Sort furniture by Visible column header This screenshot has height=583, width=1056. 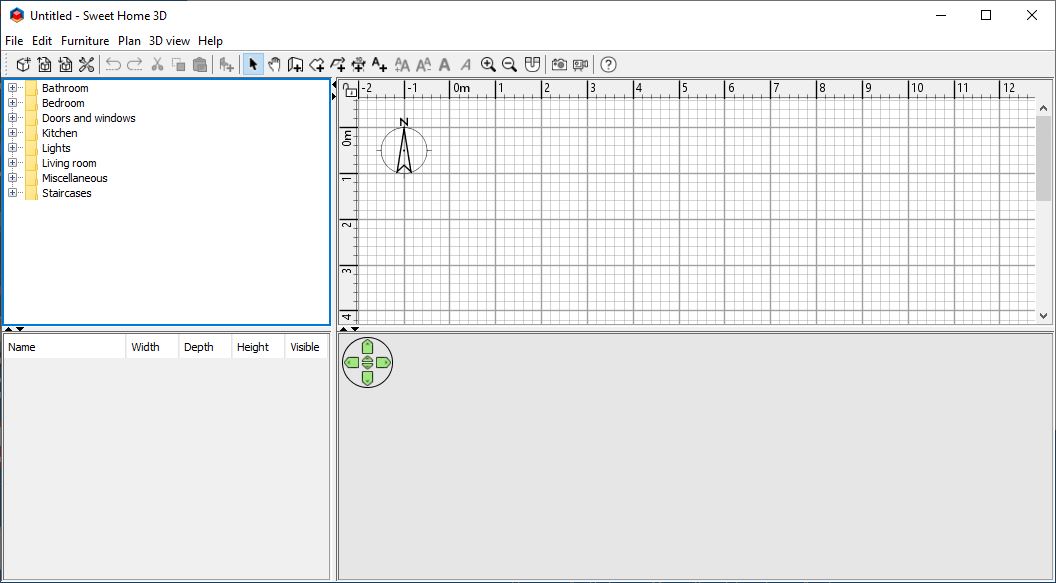tap(305, 347)
